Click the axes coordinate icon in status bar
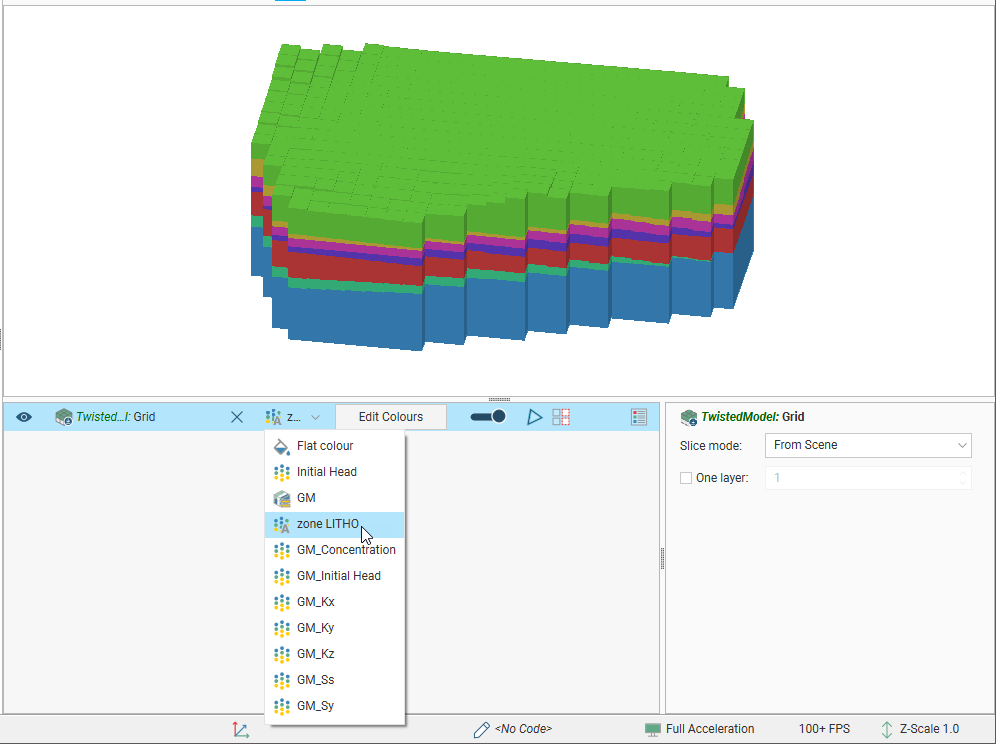996x744 pixels. click(240, 730)
